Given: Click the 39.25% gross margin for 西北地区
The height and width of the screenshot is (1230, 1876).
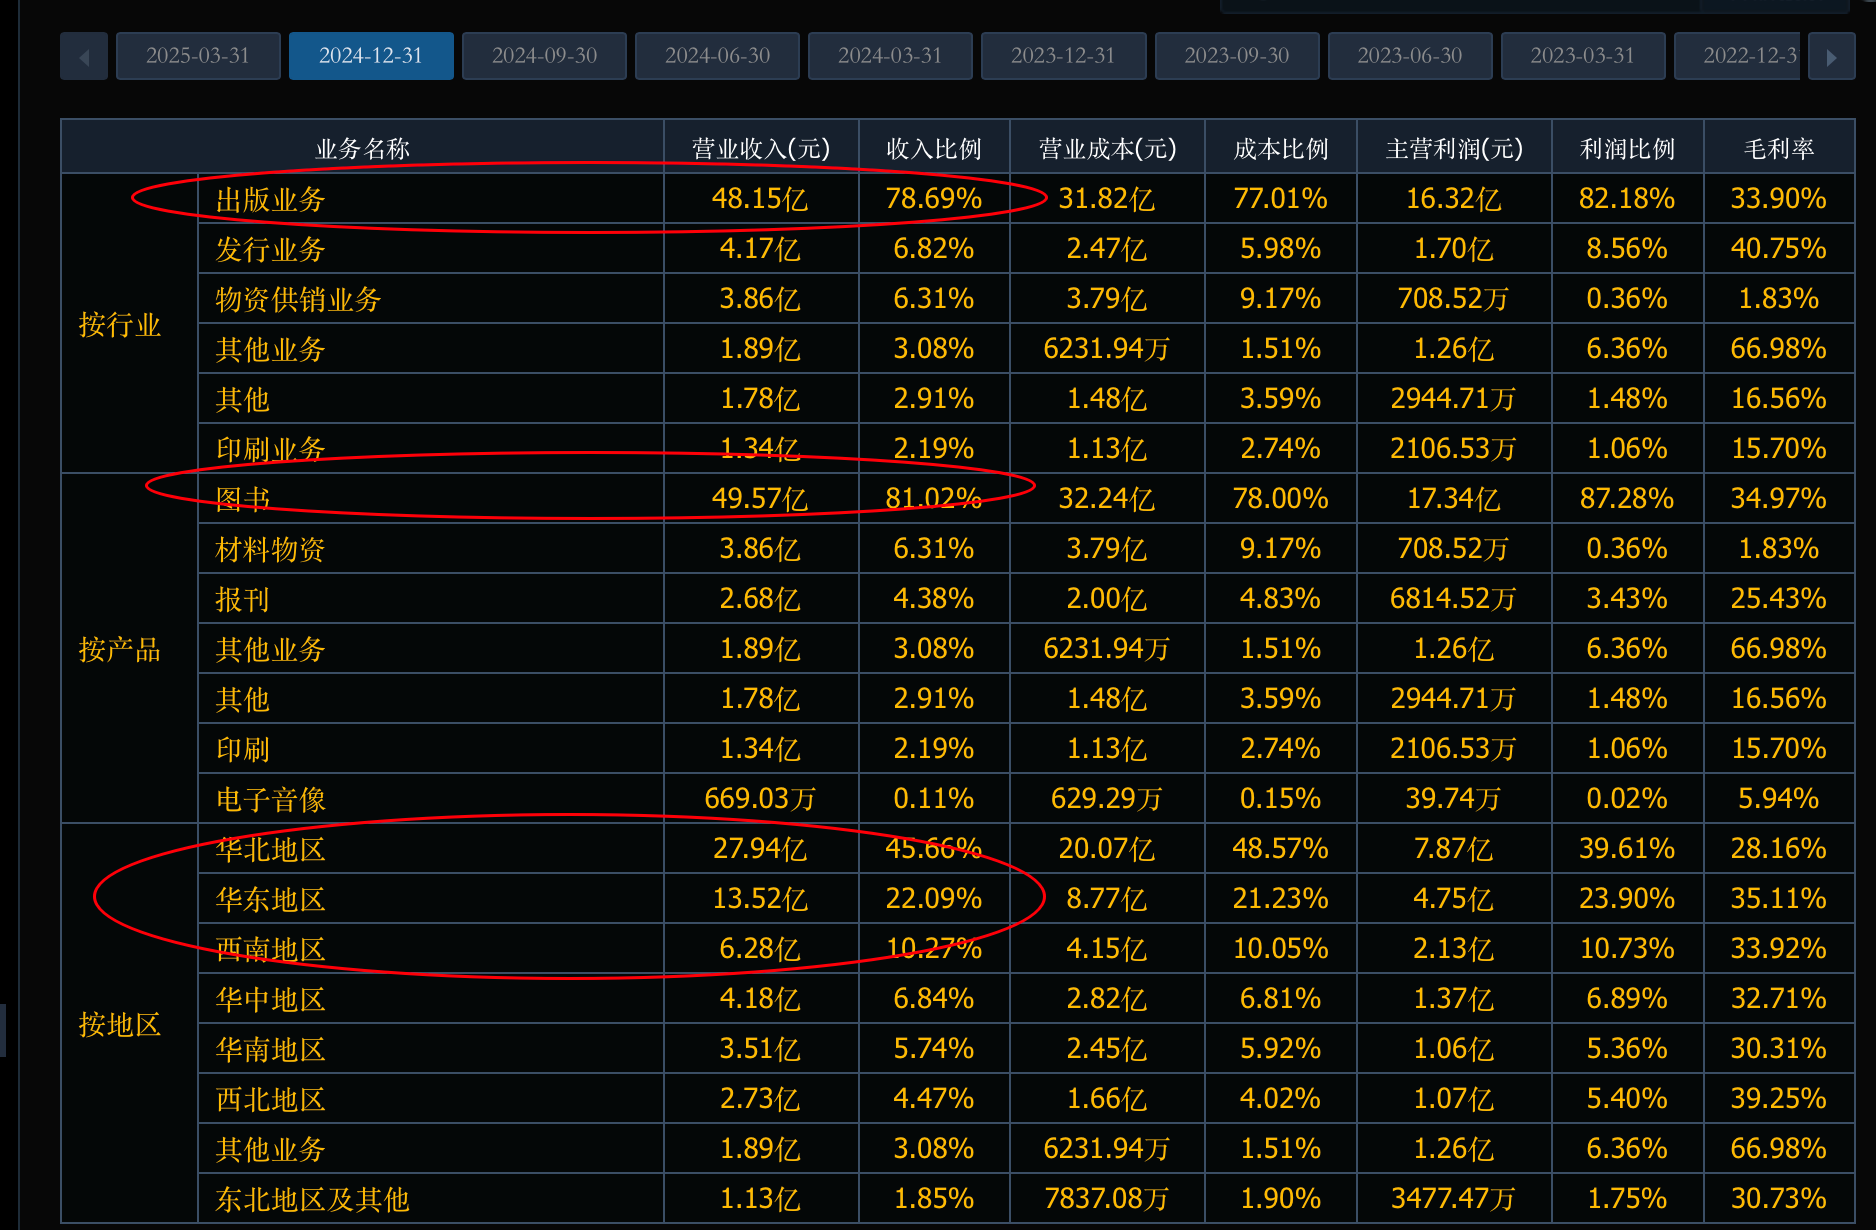Looking at the screenshot, I should [x=1779, y=1098].
